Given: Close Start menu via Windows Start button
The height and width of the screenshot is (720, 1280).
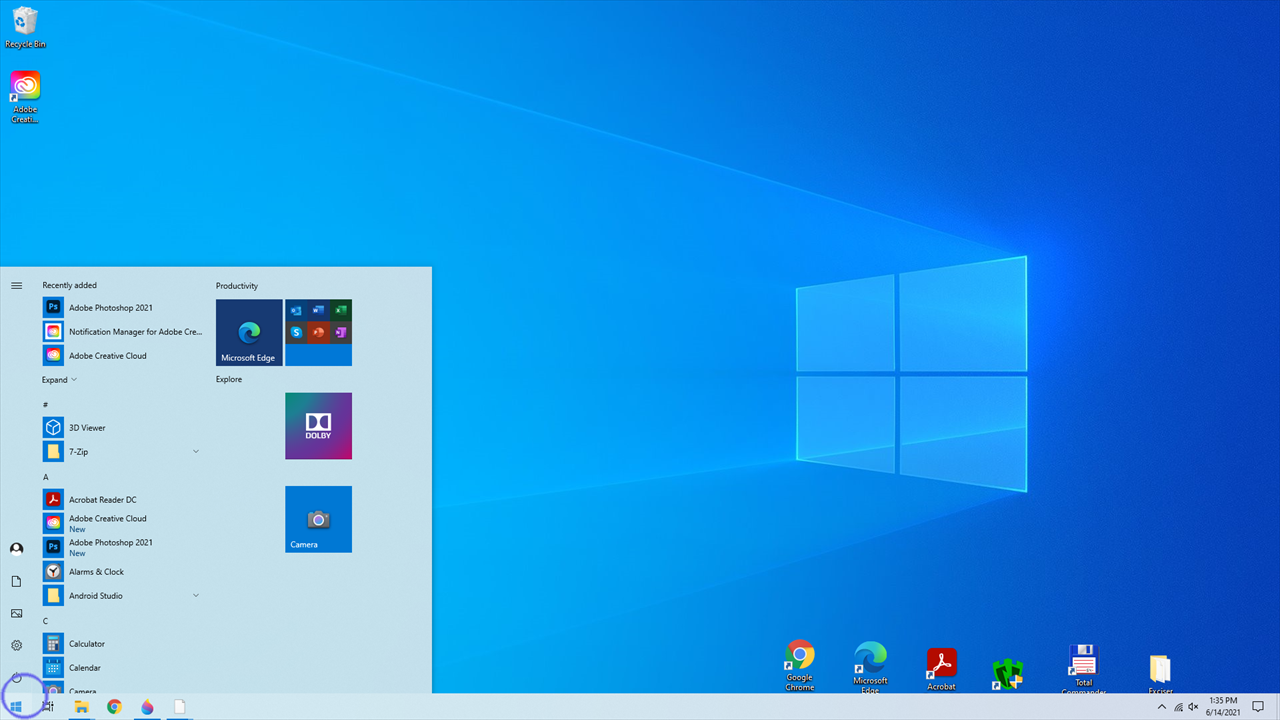Looking at the screenshot, I should (16, 707).
